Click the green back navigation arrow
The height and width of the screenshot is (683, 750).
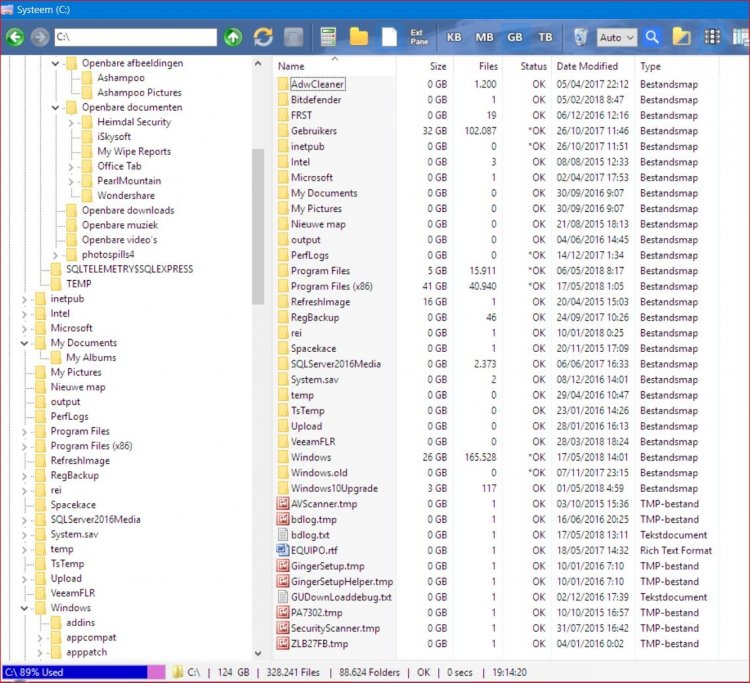coord(14,37)
